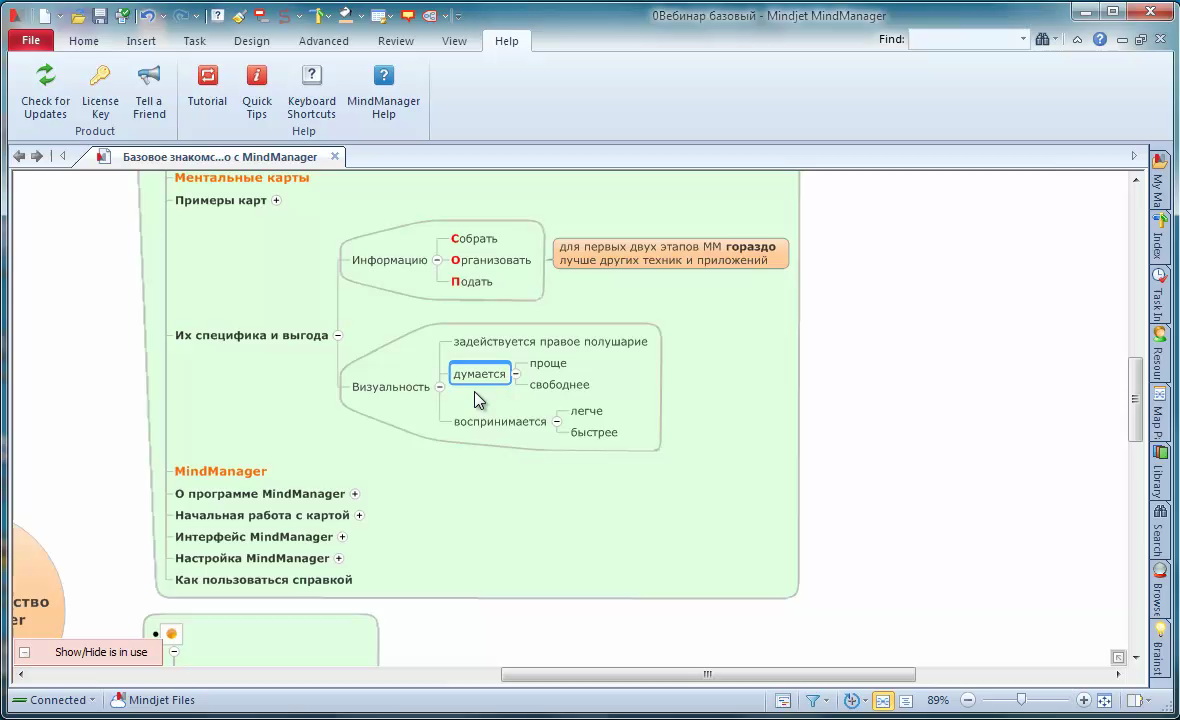
Task: Open MindManager Help
Action: pos(383,92)
